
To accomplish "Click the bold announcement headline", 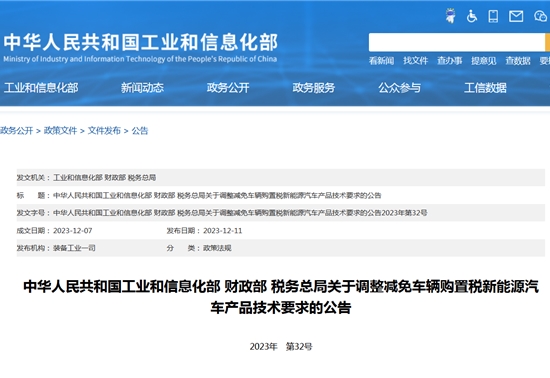I will point(281,297).
